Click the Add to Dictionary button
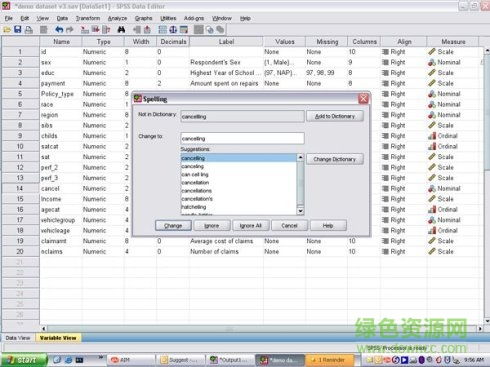The height and width of the screenshot is (367, 490). pos(335,116)
